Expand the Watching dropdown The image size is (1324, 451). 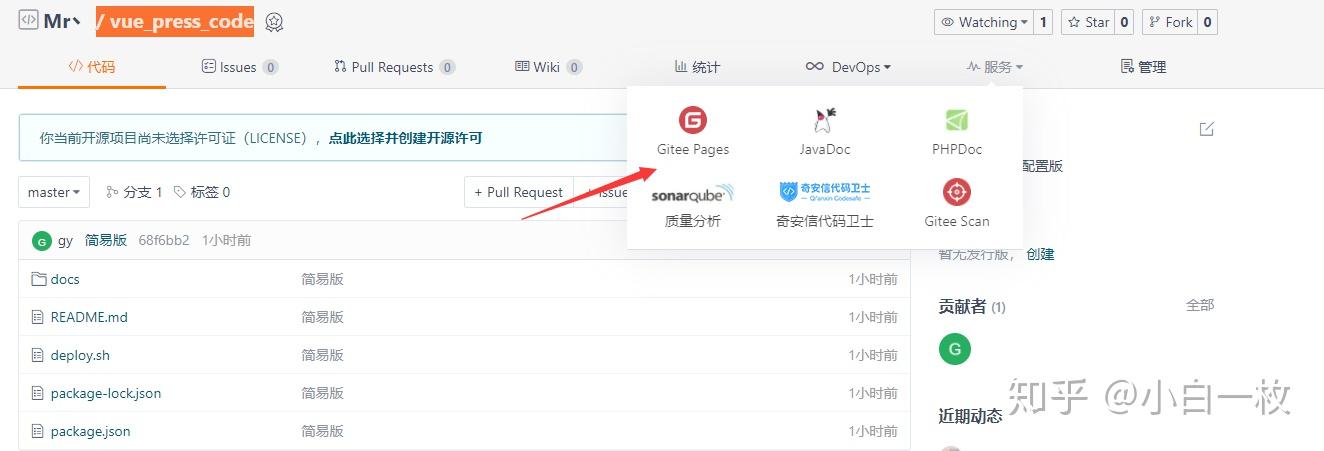click(983, 22)
